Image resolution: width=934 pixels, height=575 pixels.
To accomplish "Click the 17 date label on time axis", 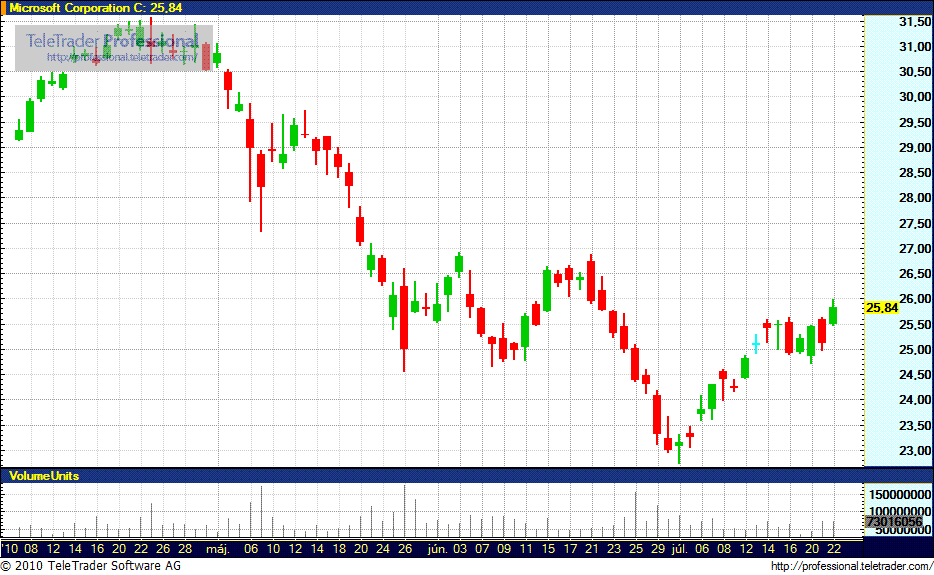I will pos(570,549).
